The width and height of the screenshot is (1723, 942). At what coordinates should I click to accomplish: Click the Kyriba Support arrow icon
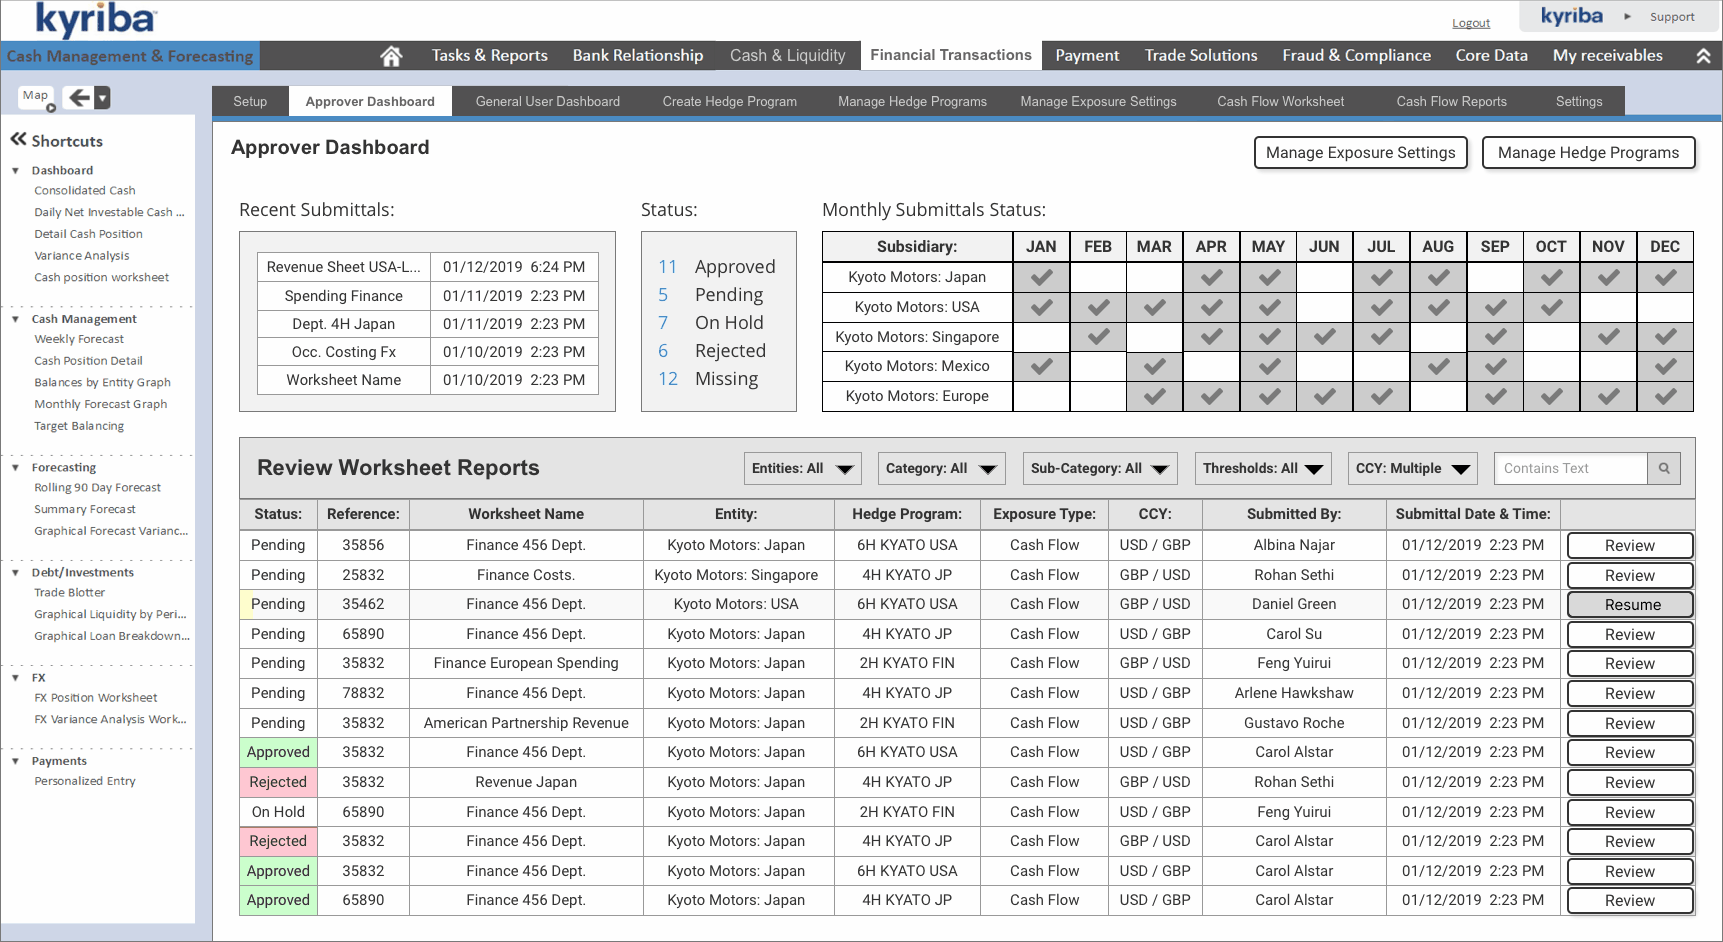click(1627, 17)
